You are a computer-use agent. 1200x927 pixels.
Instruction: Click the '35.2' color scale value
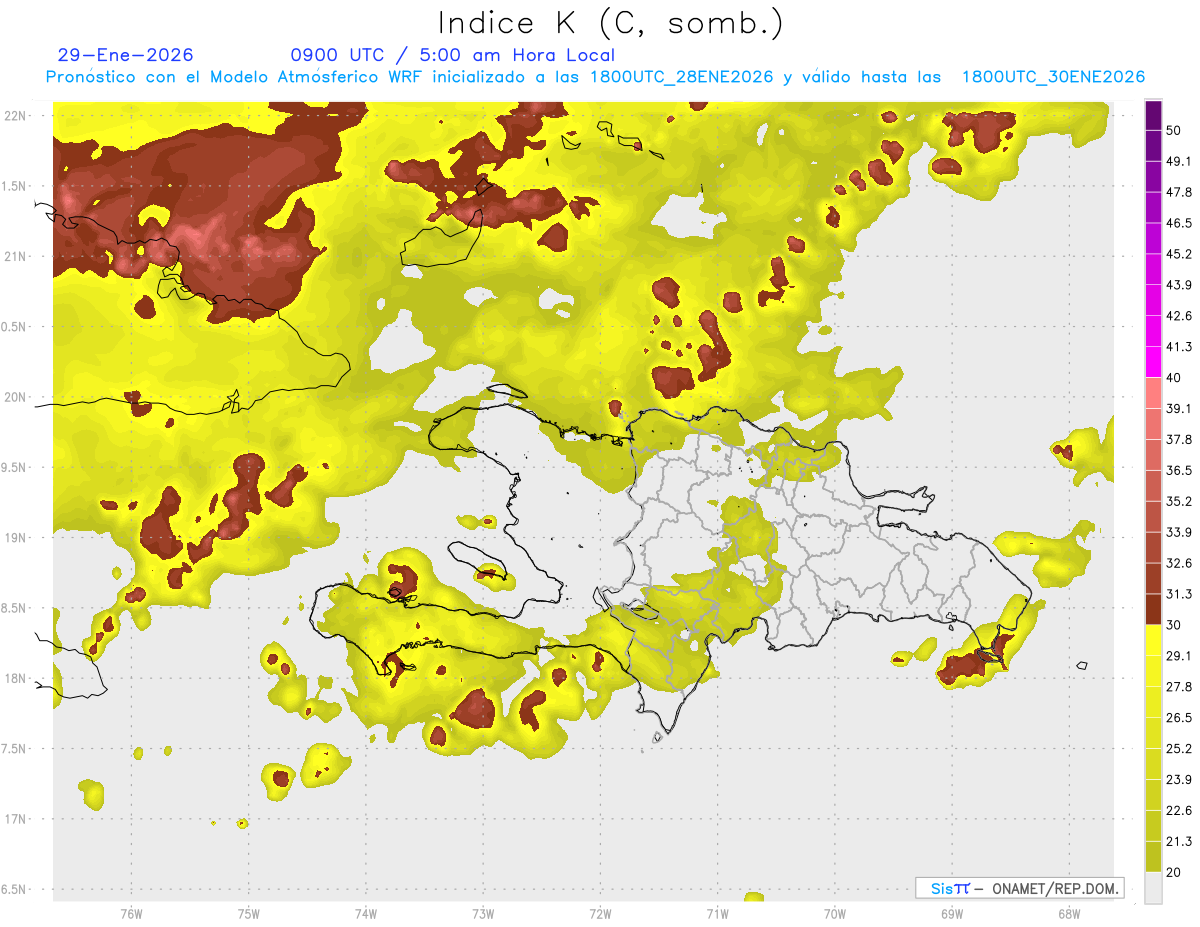[x=1179, y=501]
